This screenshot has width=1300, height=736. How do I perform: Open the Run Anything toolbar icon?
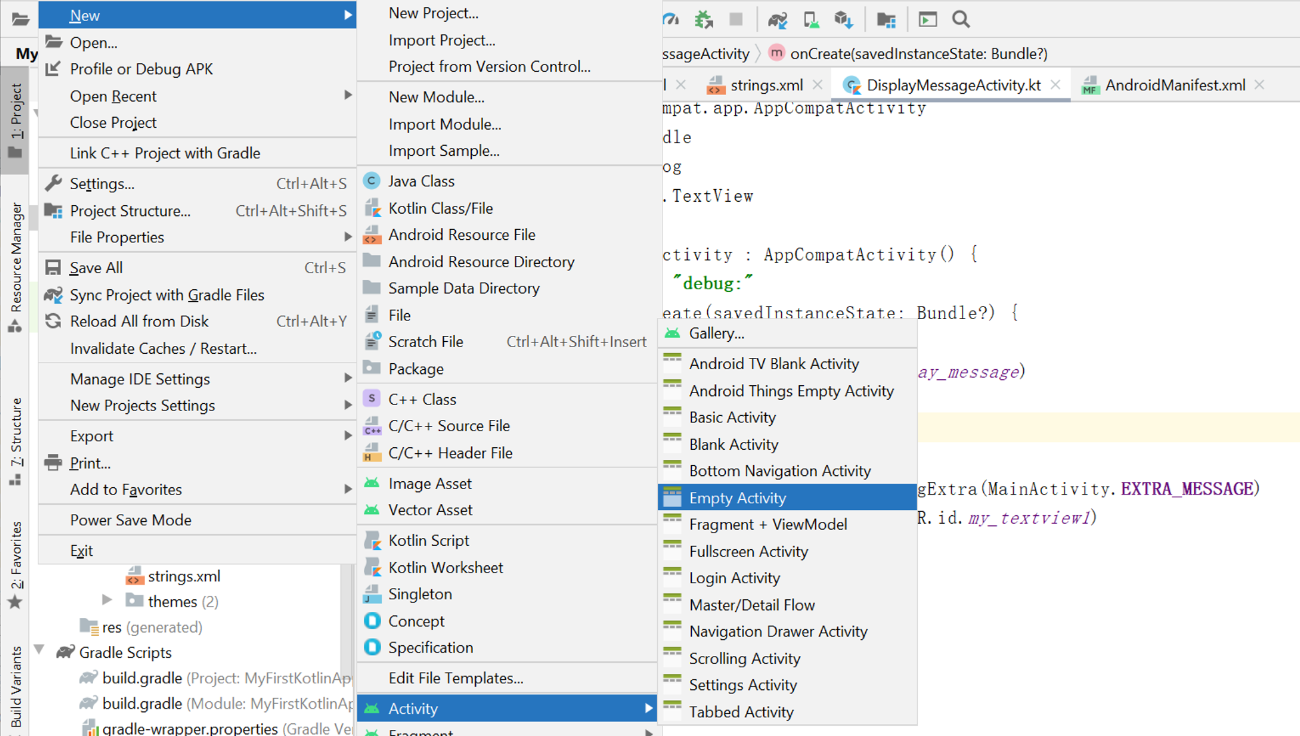coord(928,19)
